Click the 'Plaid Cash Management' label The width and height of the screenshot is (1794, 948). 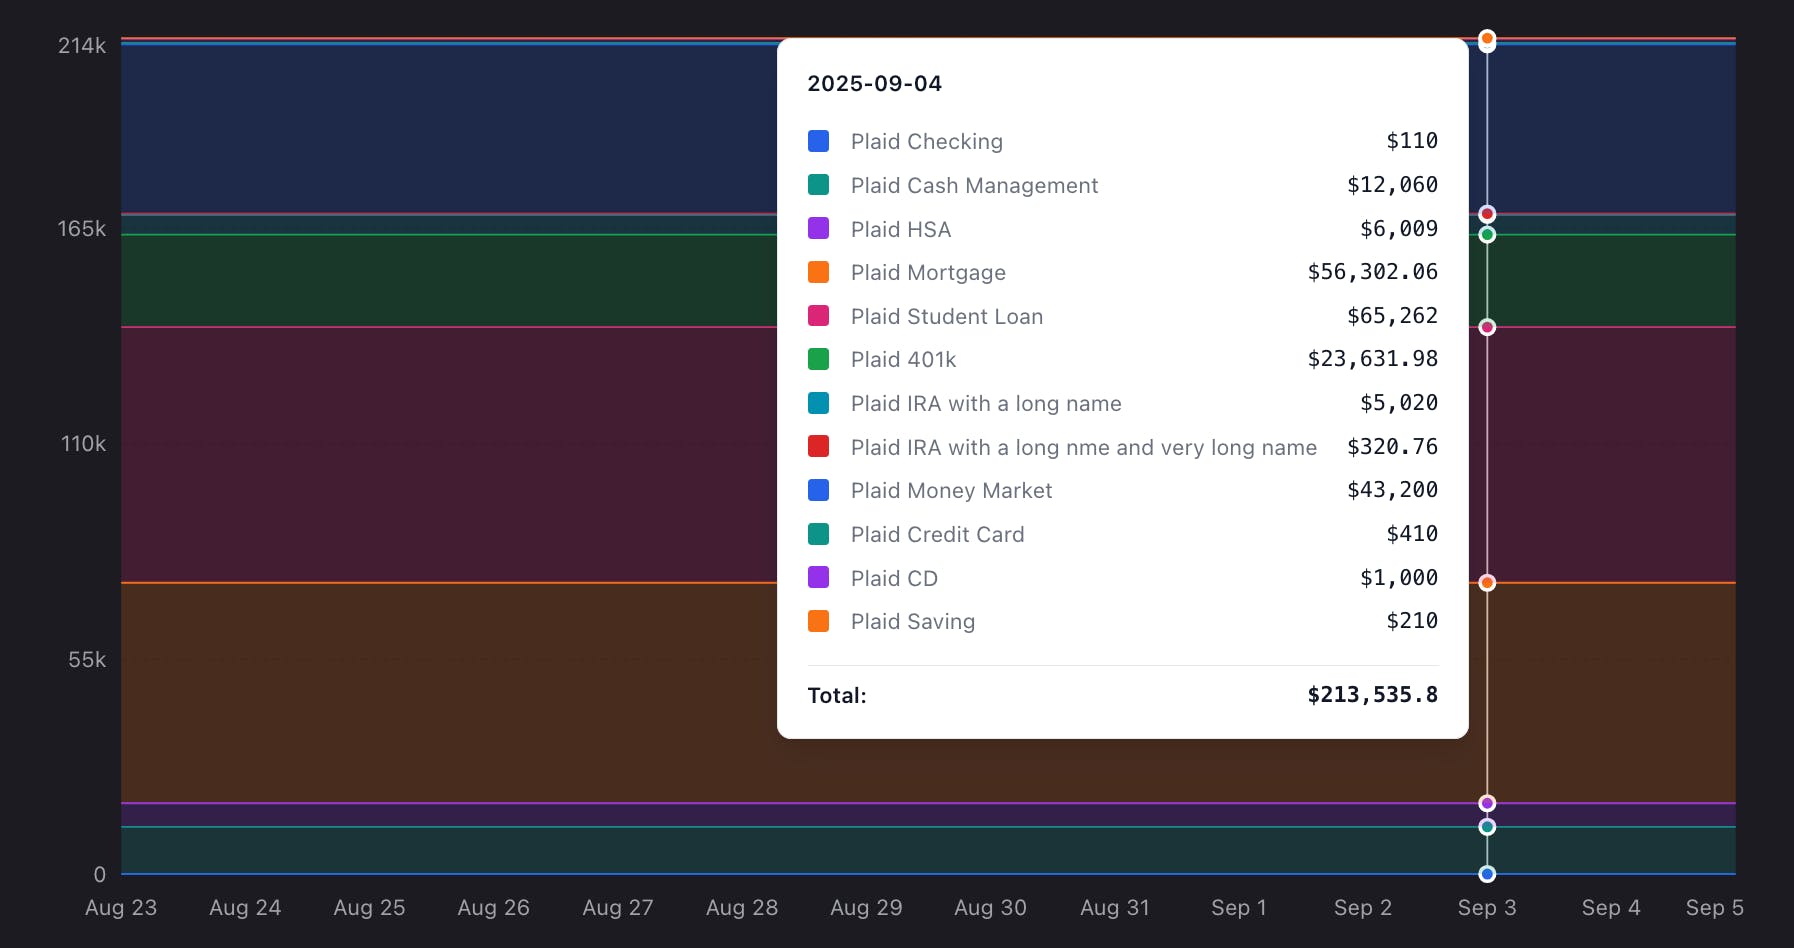tap(974, 186)
